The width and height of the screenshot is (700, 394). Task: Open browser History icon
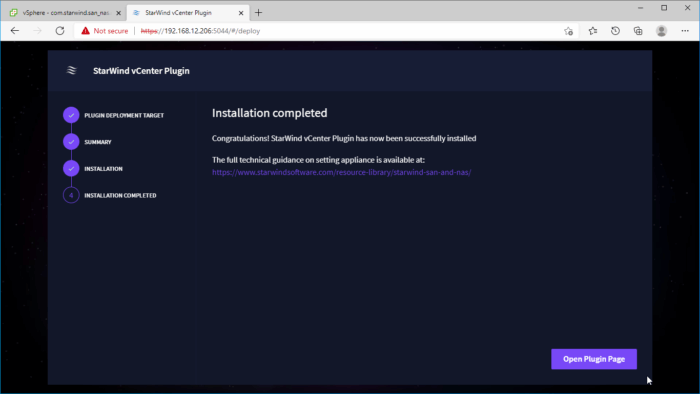(615, 31)
